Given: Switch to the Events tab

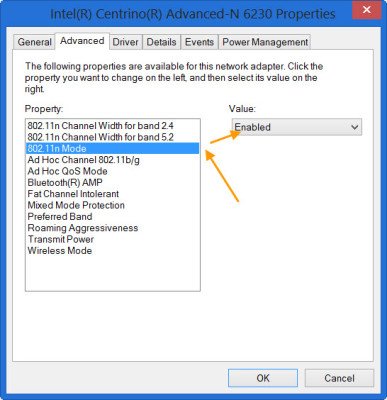Looking at the screenshot, I should (199, 42).
